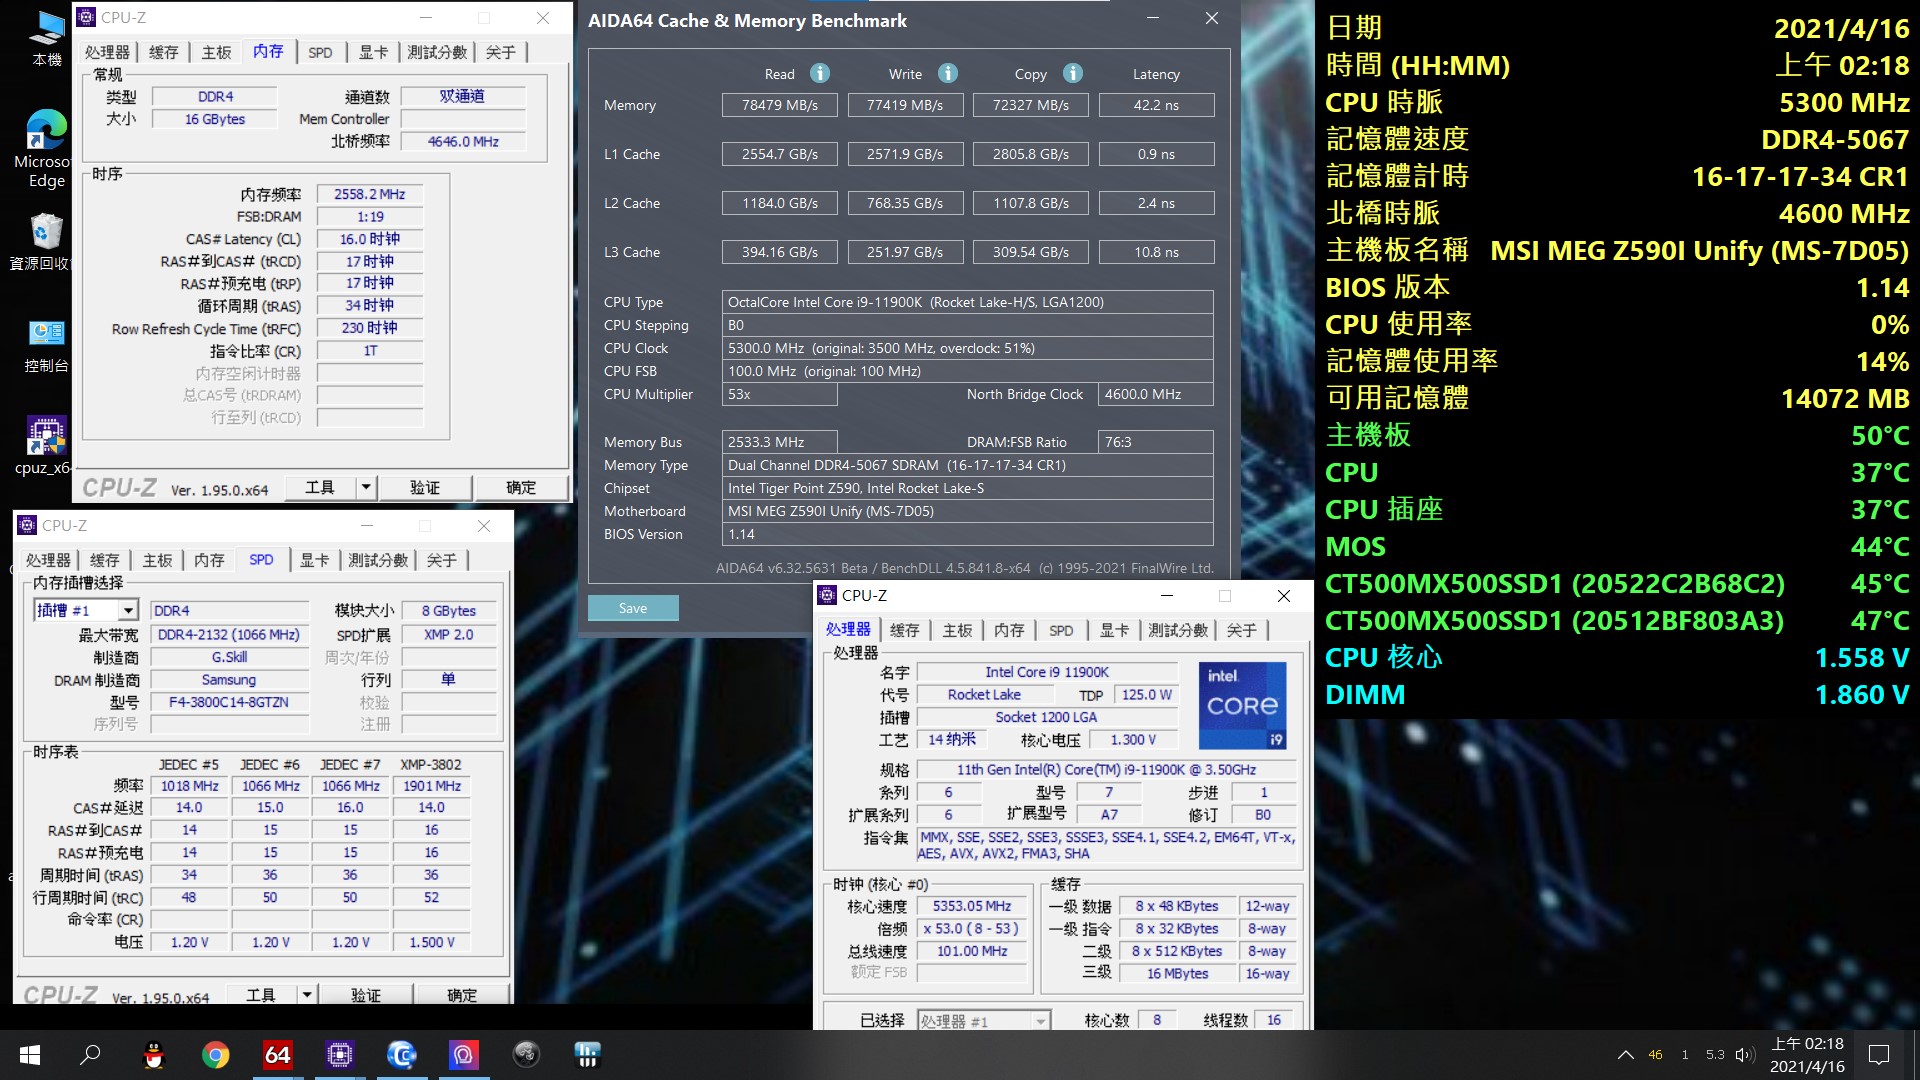Open the notification center icon

(1879, 1055)
